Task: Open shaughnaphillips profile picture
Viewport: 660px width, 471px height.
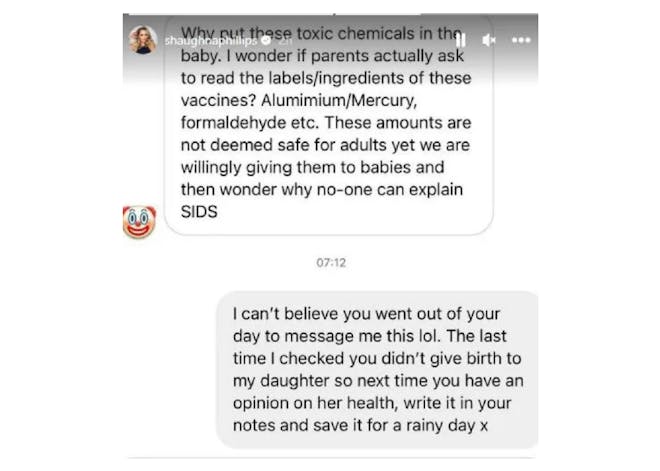Action: pos(143,40)
